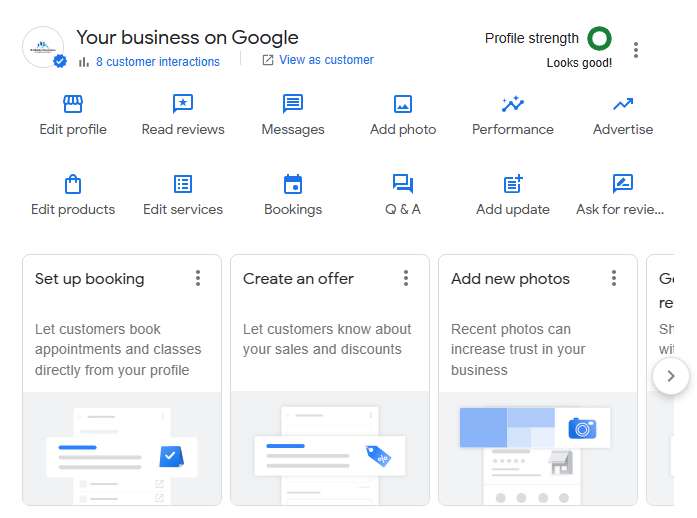697x518 pixels.
Task: Click the Add photo icon
Action: [403, 104]
